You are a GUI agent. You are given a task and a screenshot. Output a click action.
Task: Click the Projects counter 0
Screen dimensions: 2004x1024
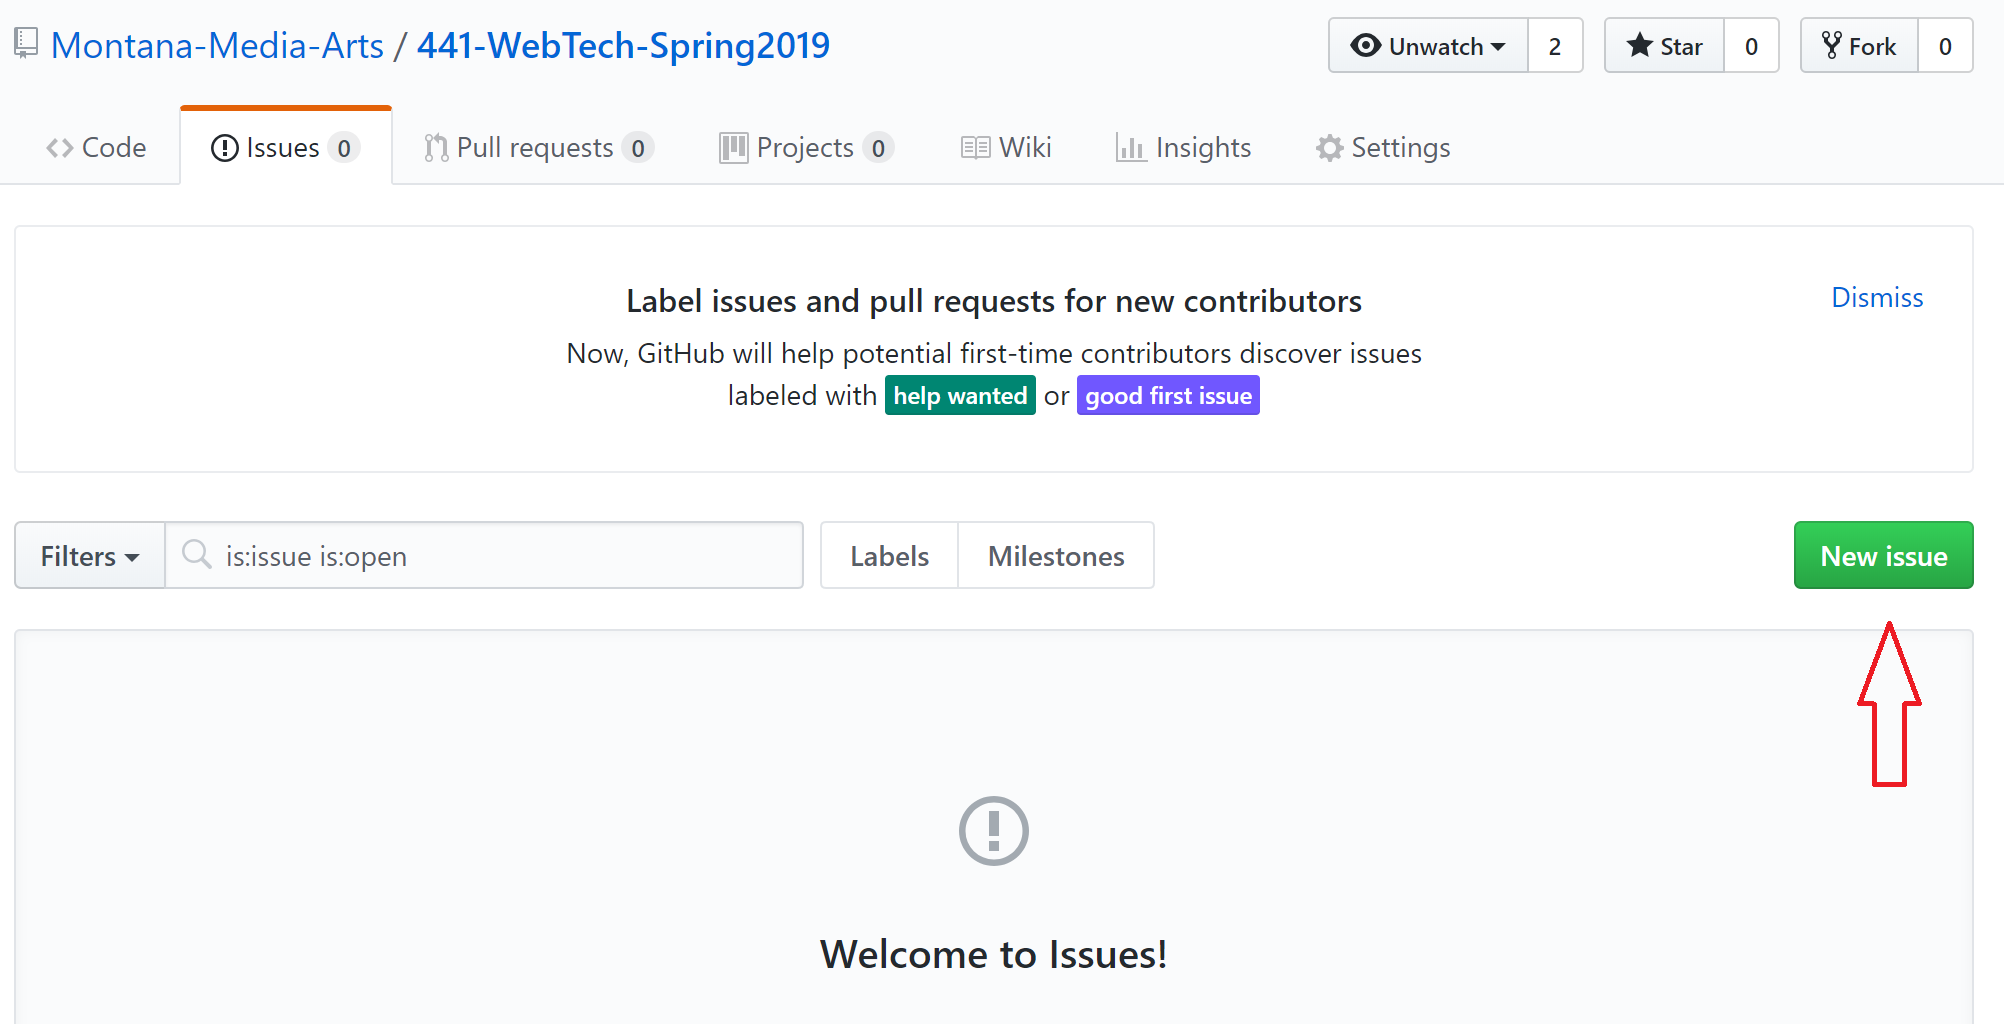point(878,148)
